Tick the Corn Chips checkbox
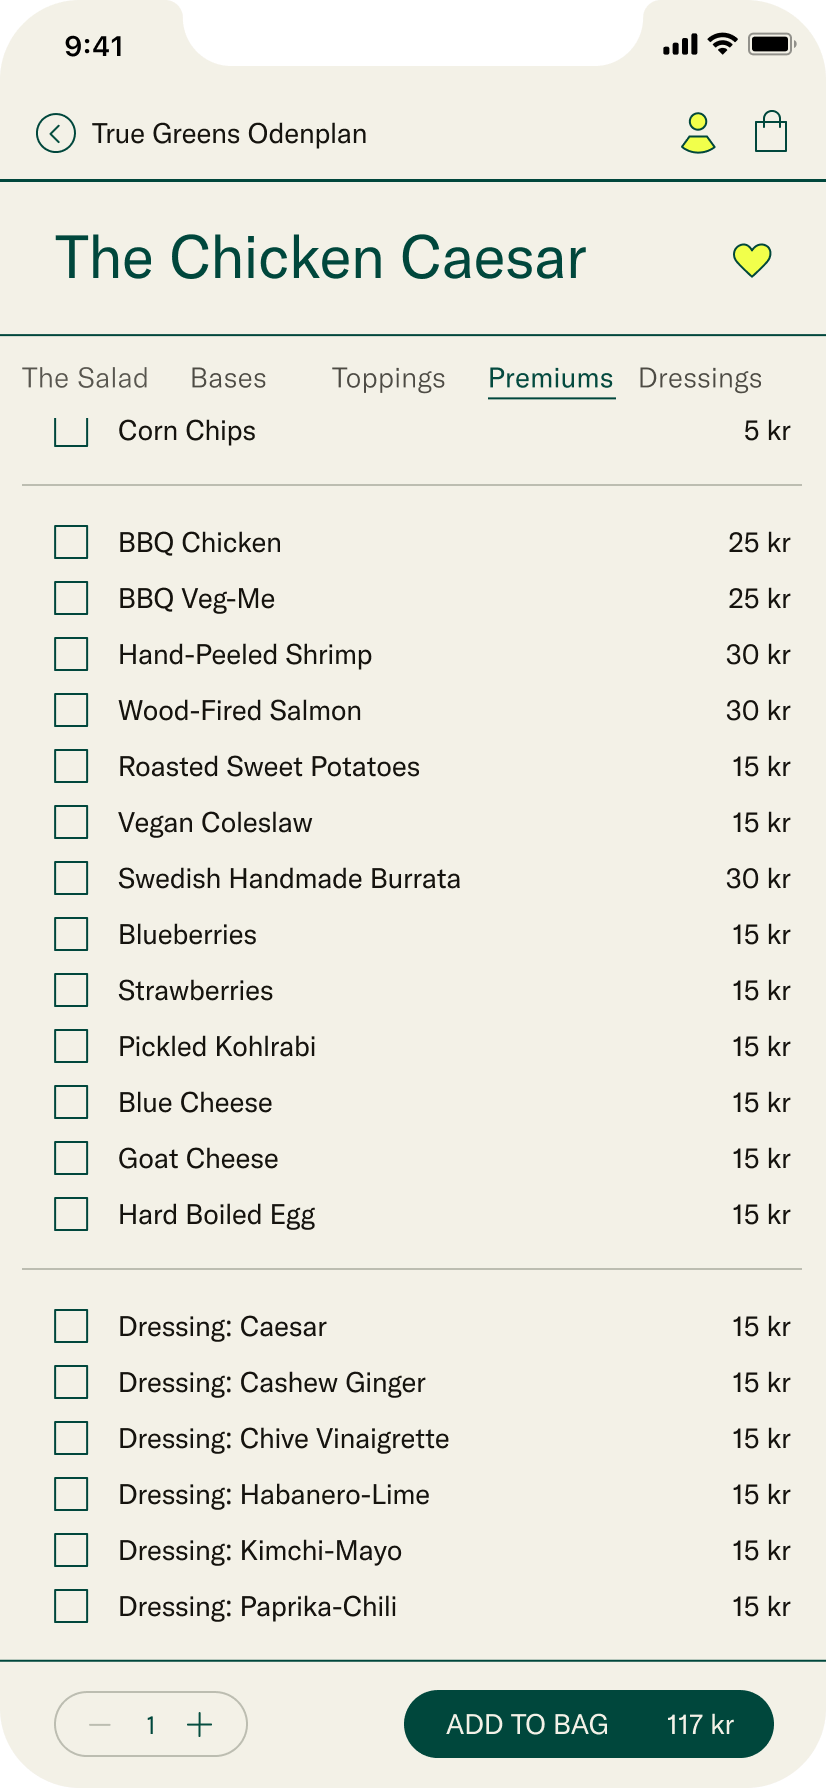The height and width of the screenshot is (1788, 826). (x=71, y=434)
